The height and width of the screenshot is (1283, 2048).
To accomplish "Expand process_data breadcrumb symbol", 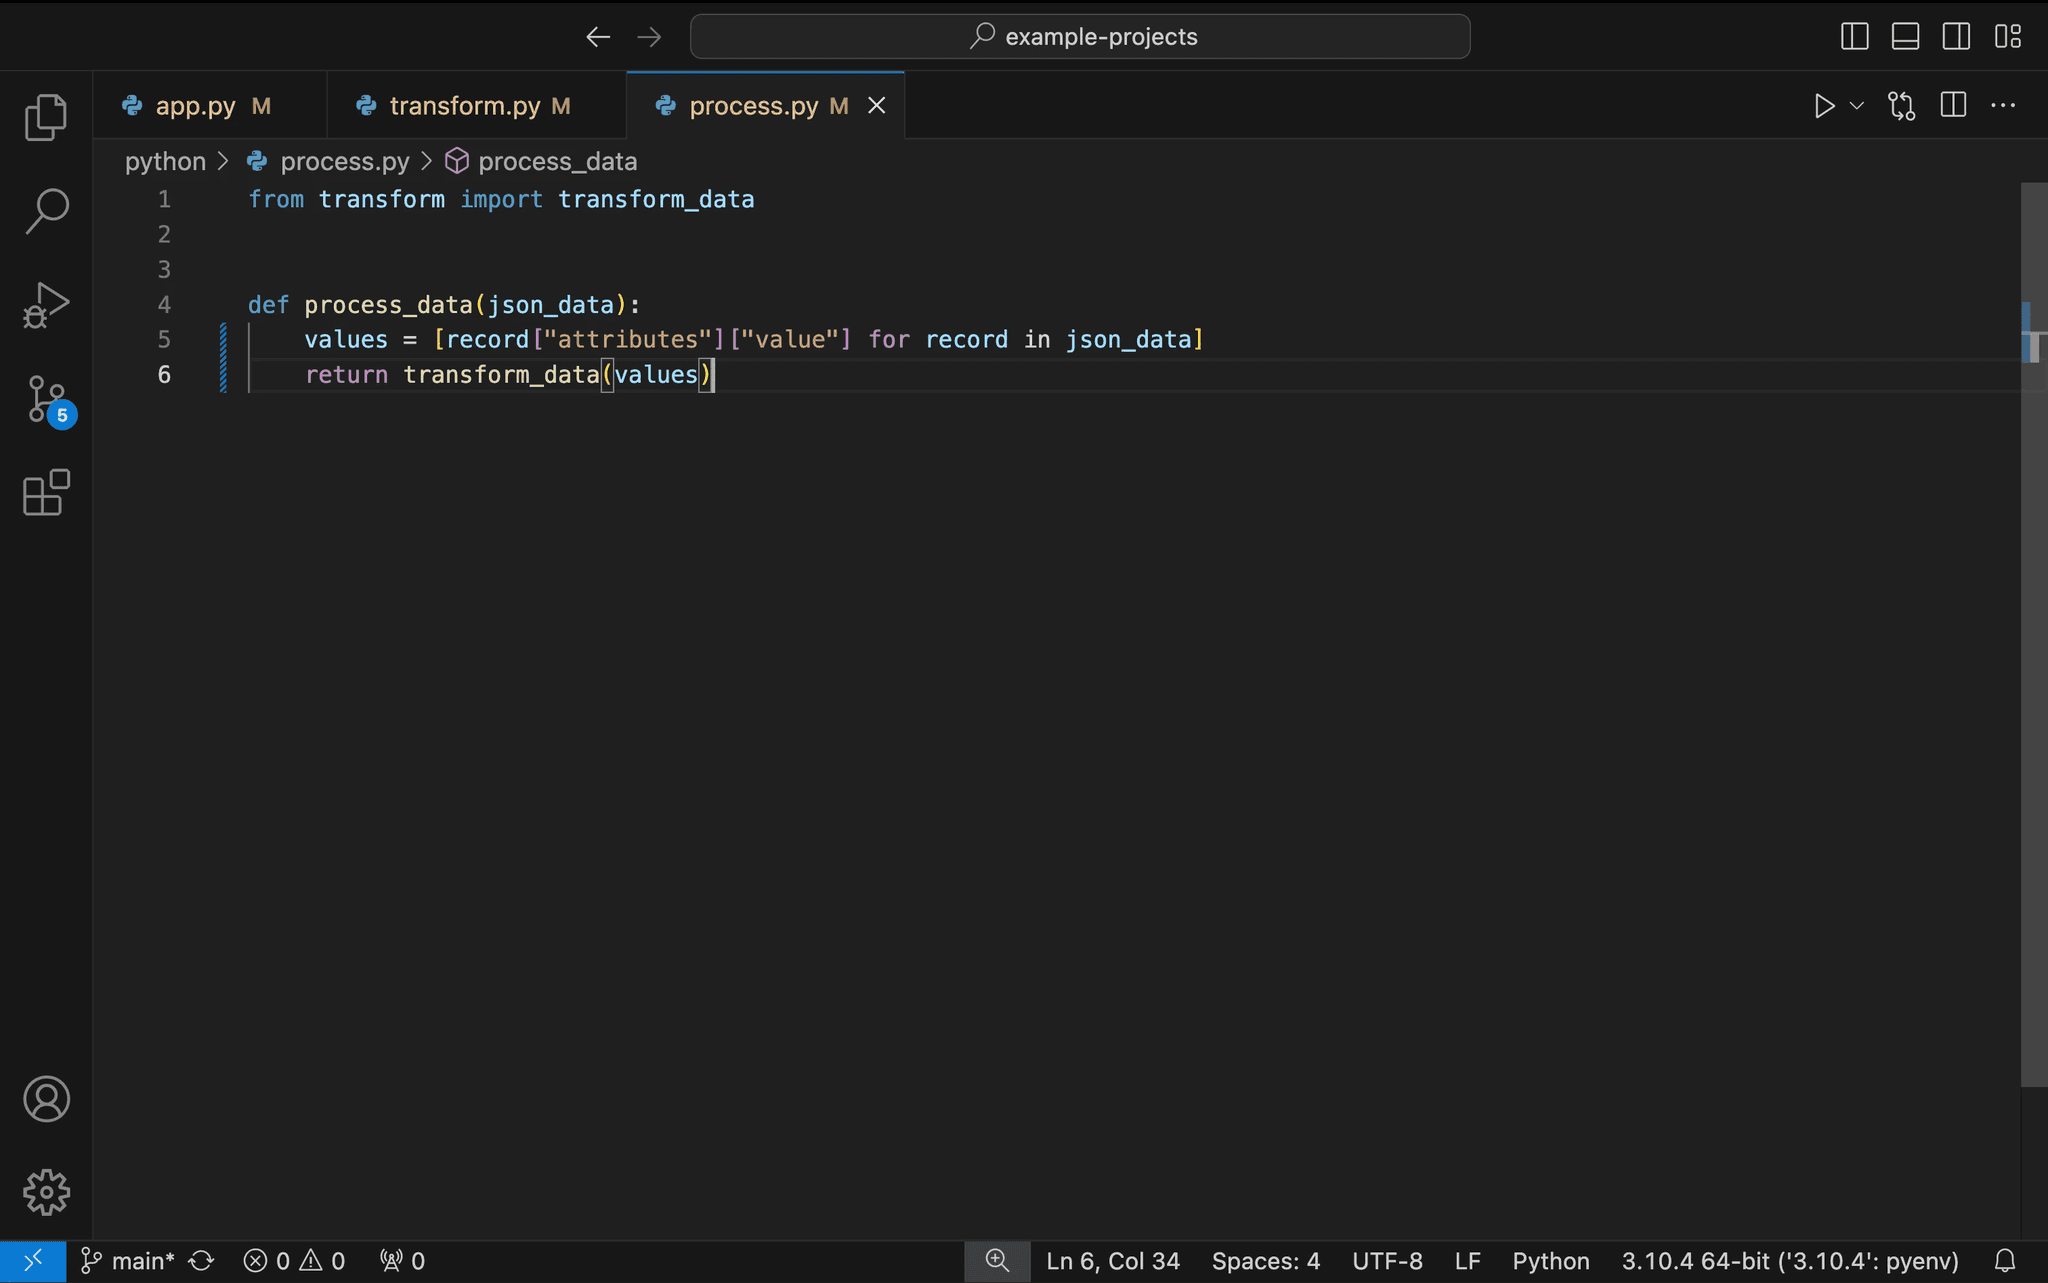I will click(556, 161).
